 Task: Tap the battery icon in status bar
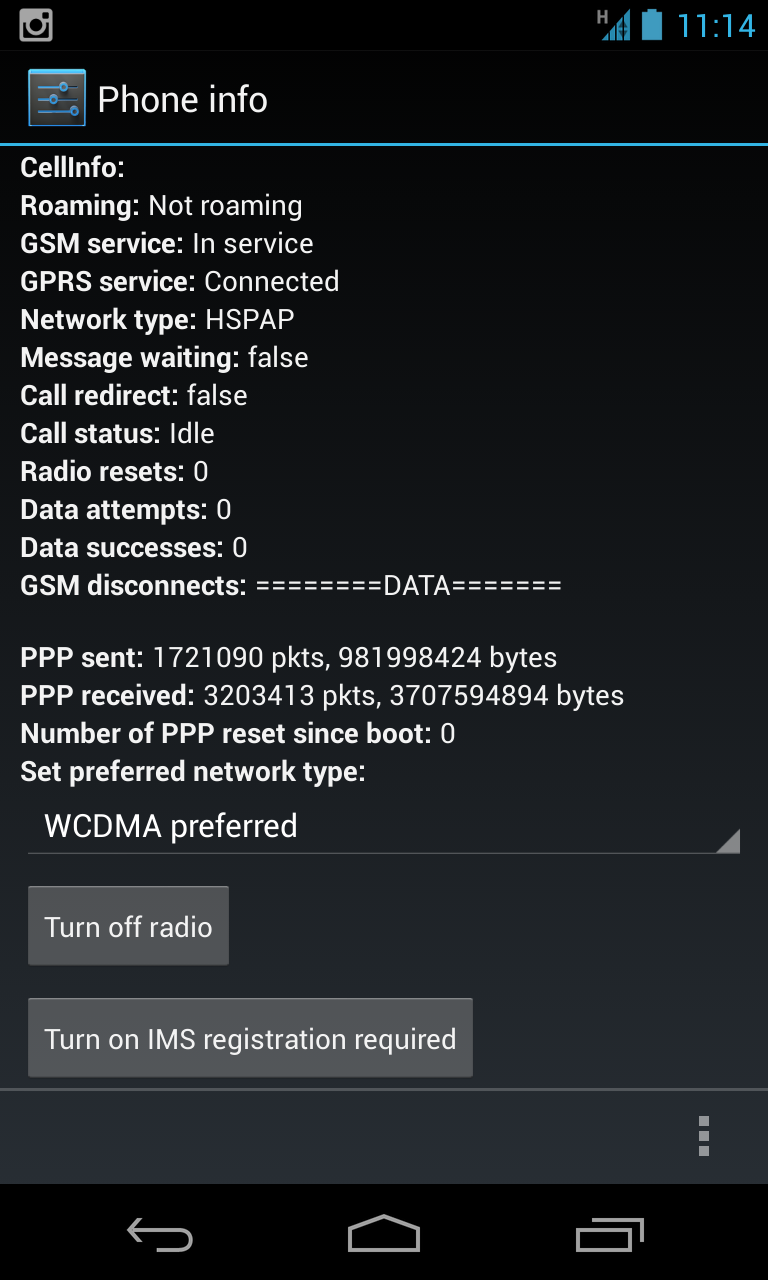coord(652,24)
